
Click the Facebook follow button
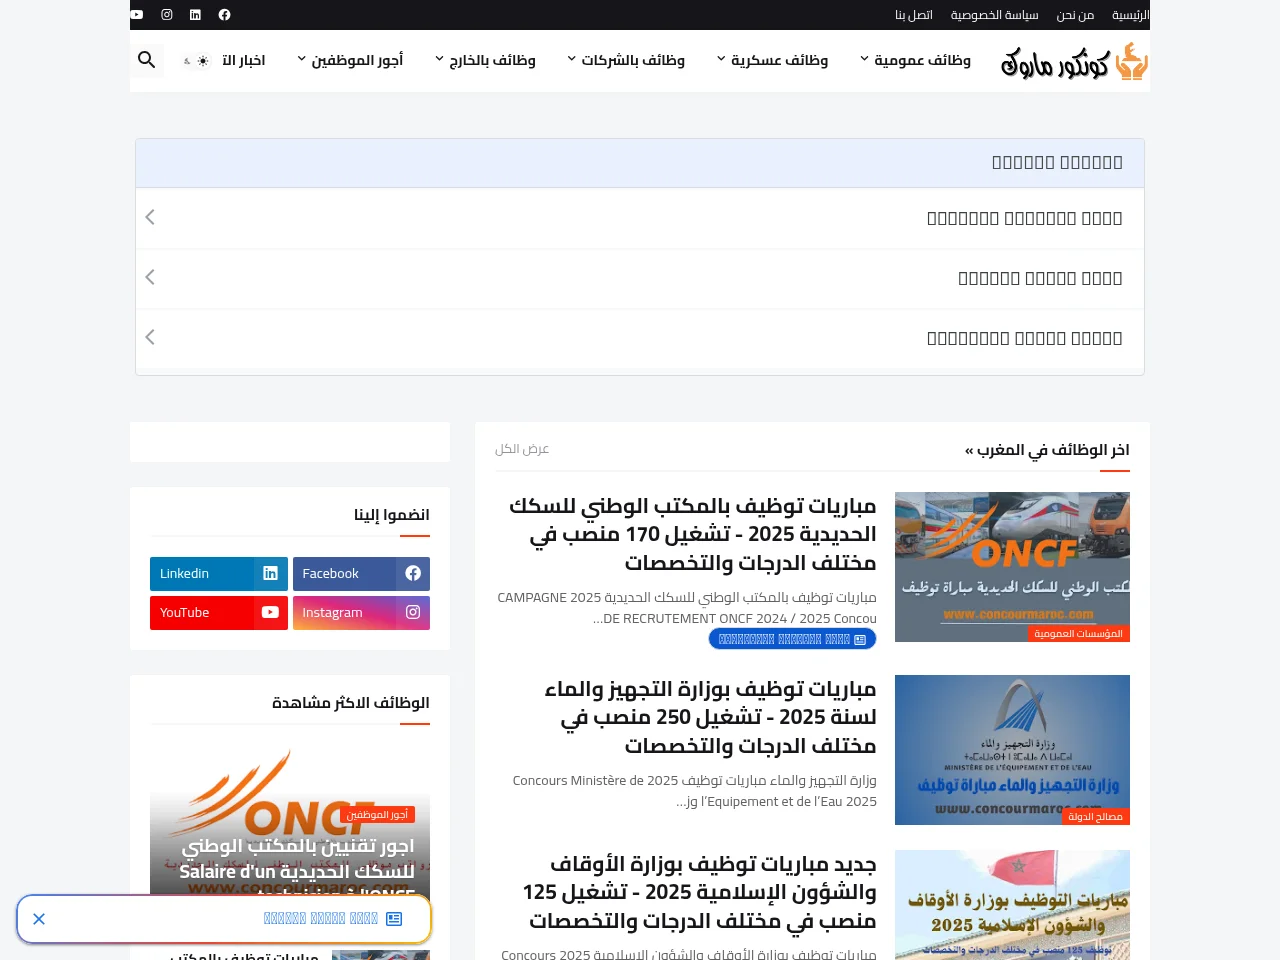point(361,574)
